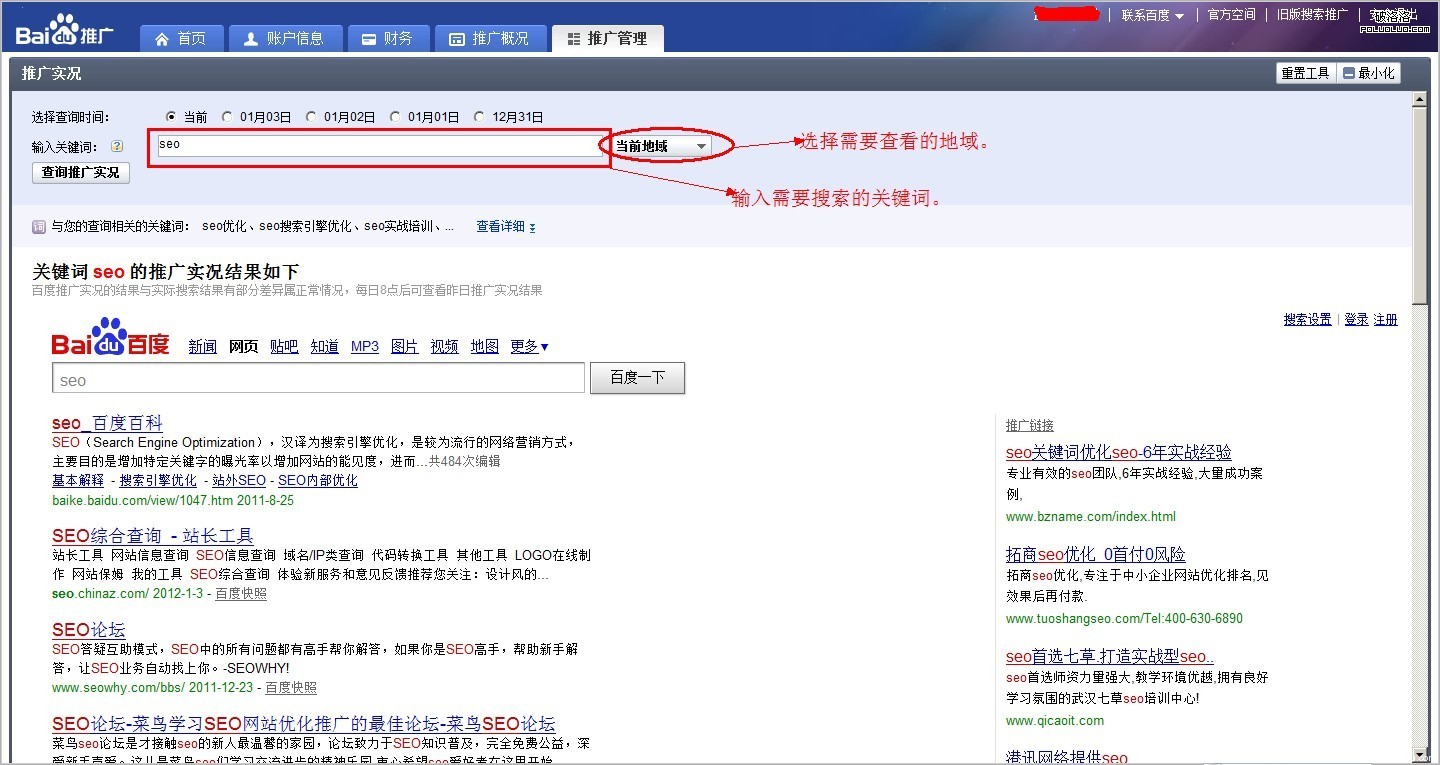This screenshot has height=765, width=1440.
Task: Select the 12月31日 radio button
Action: 479,117
